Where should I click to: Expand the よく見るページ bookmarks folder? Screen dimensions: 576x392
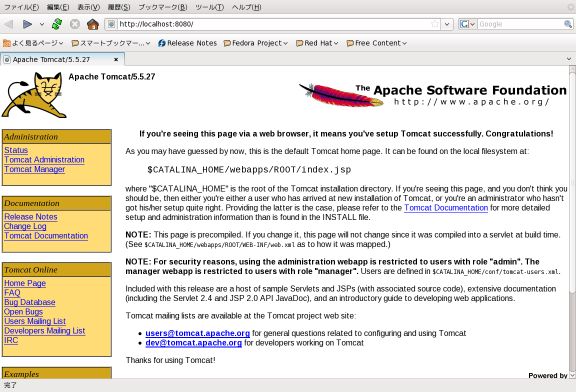point(33,43)
